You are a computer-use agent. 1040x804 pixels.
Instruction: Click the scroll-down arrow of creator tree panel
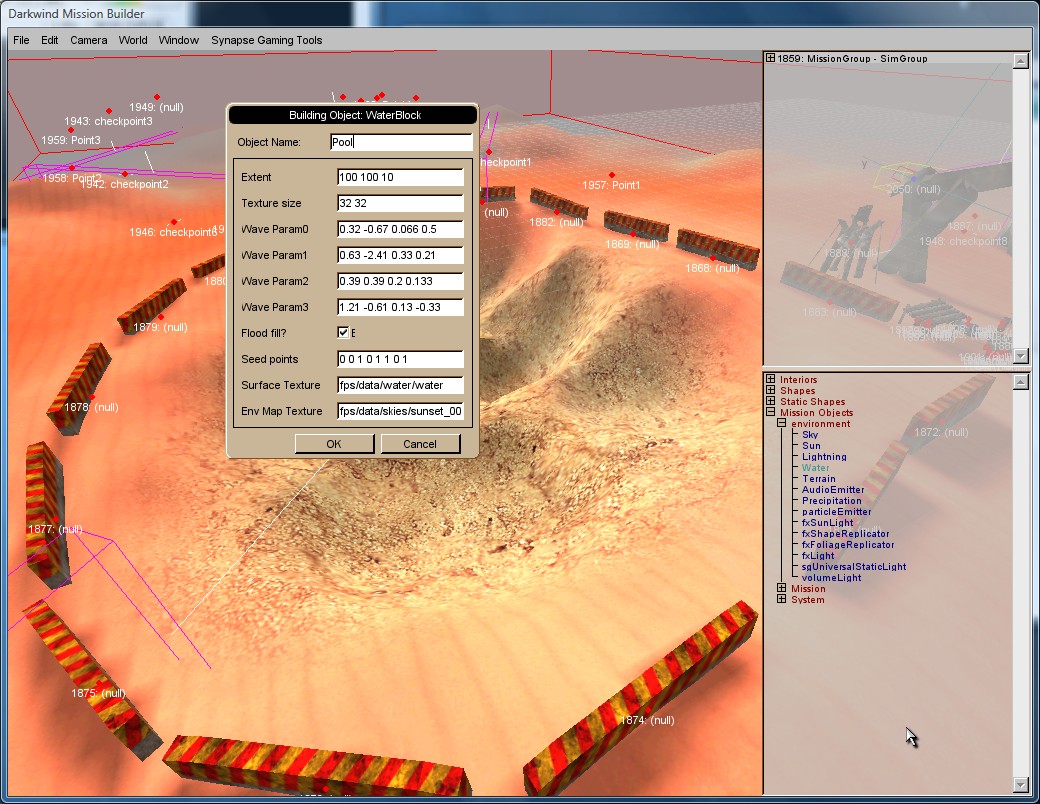point(1020,784)
